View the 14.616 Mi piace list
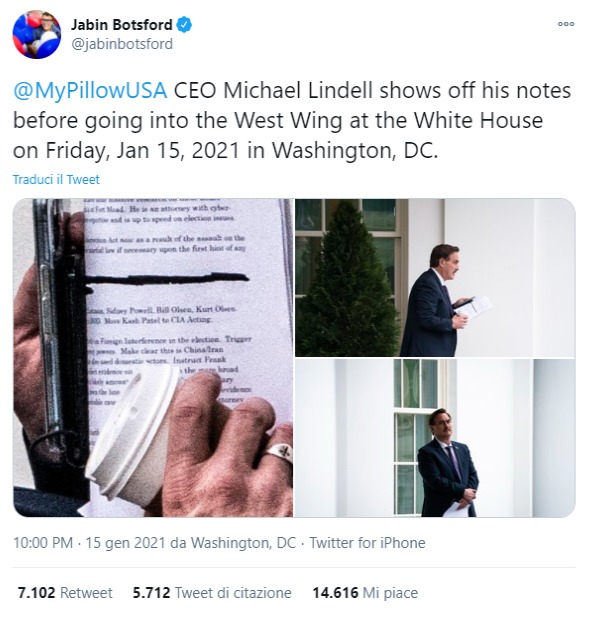 (365, 593)
